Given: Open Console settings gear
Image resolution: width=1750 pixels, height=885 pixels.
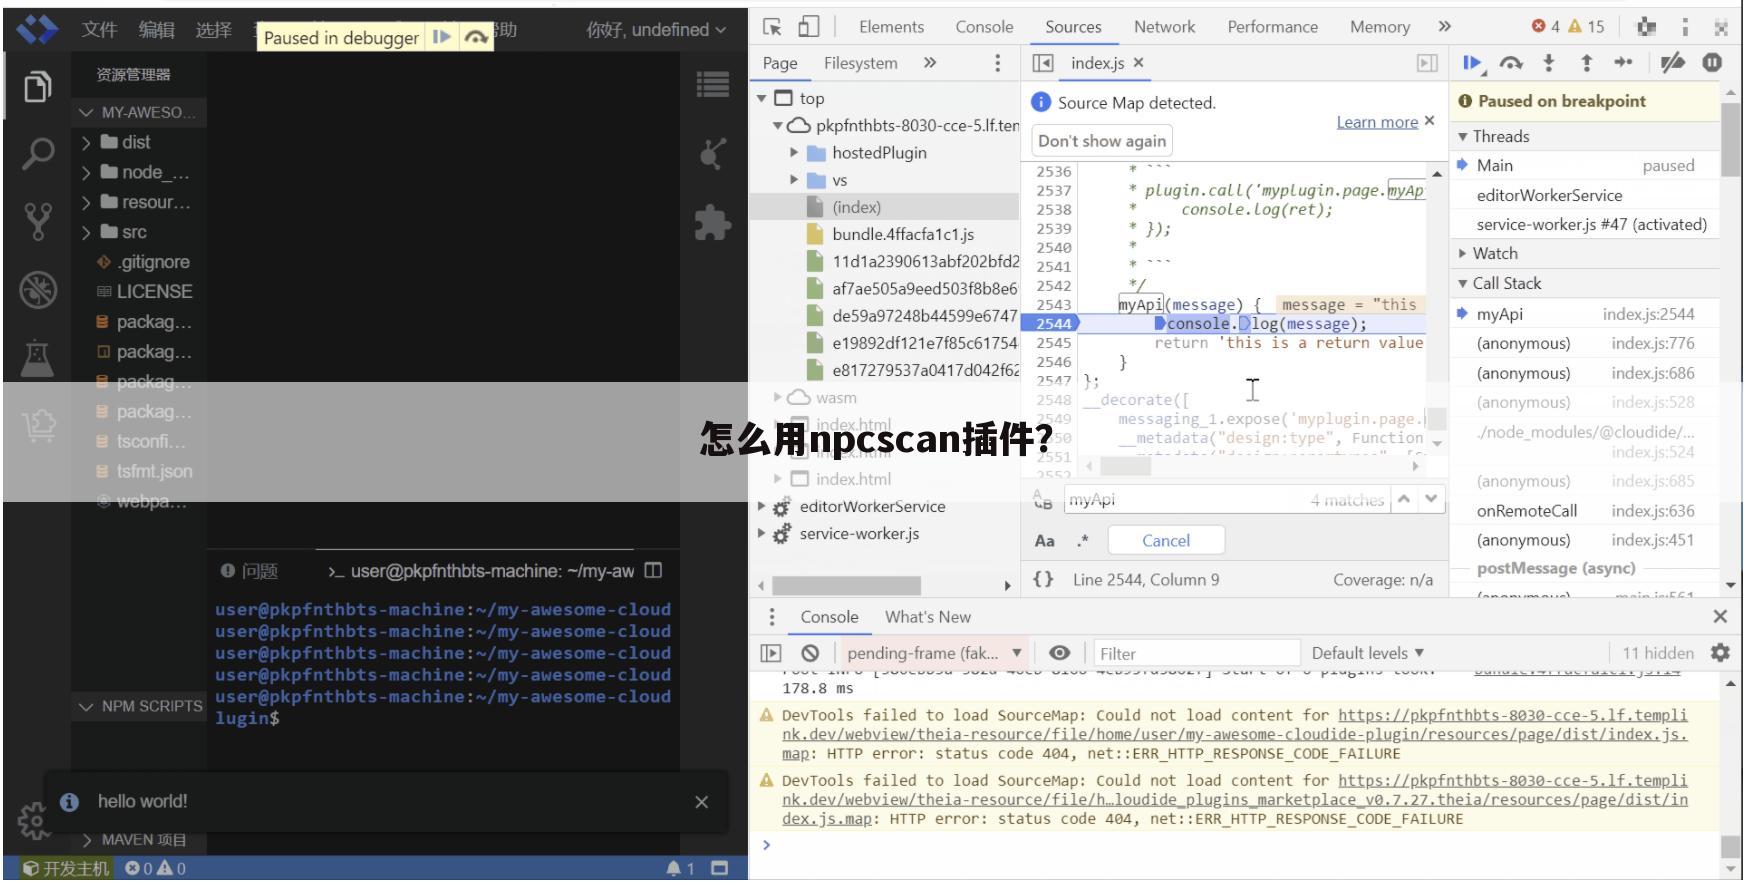Looking at the screenshot, I should [x=1720, y=653].
